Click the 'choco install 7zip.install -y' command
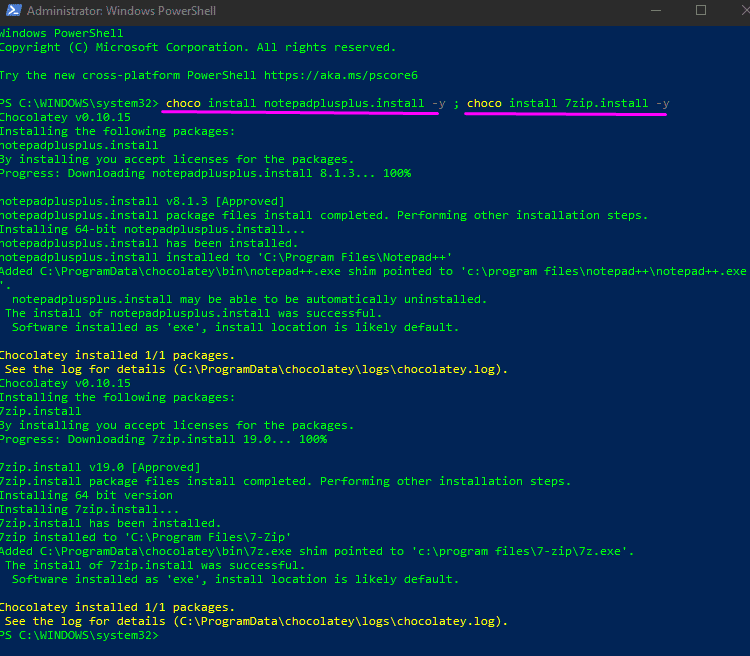The height and width of the screenshot is (656, 750). click(568, 103)
